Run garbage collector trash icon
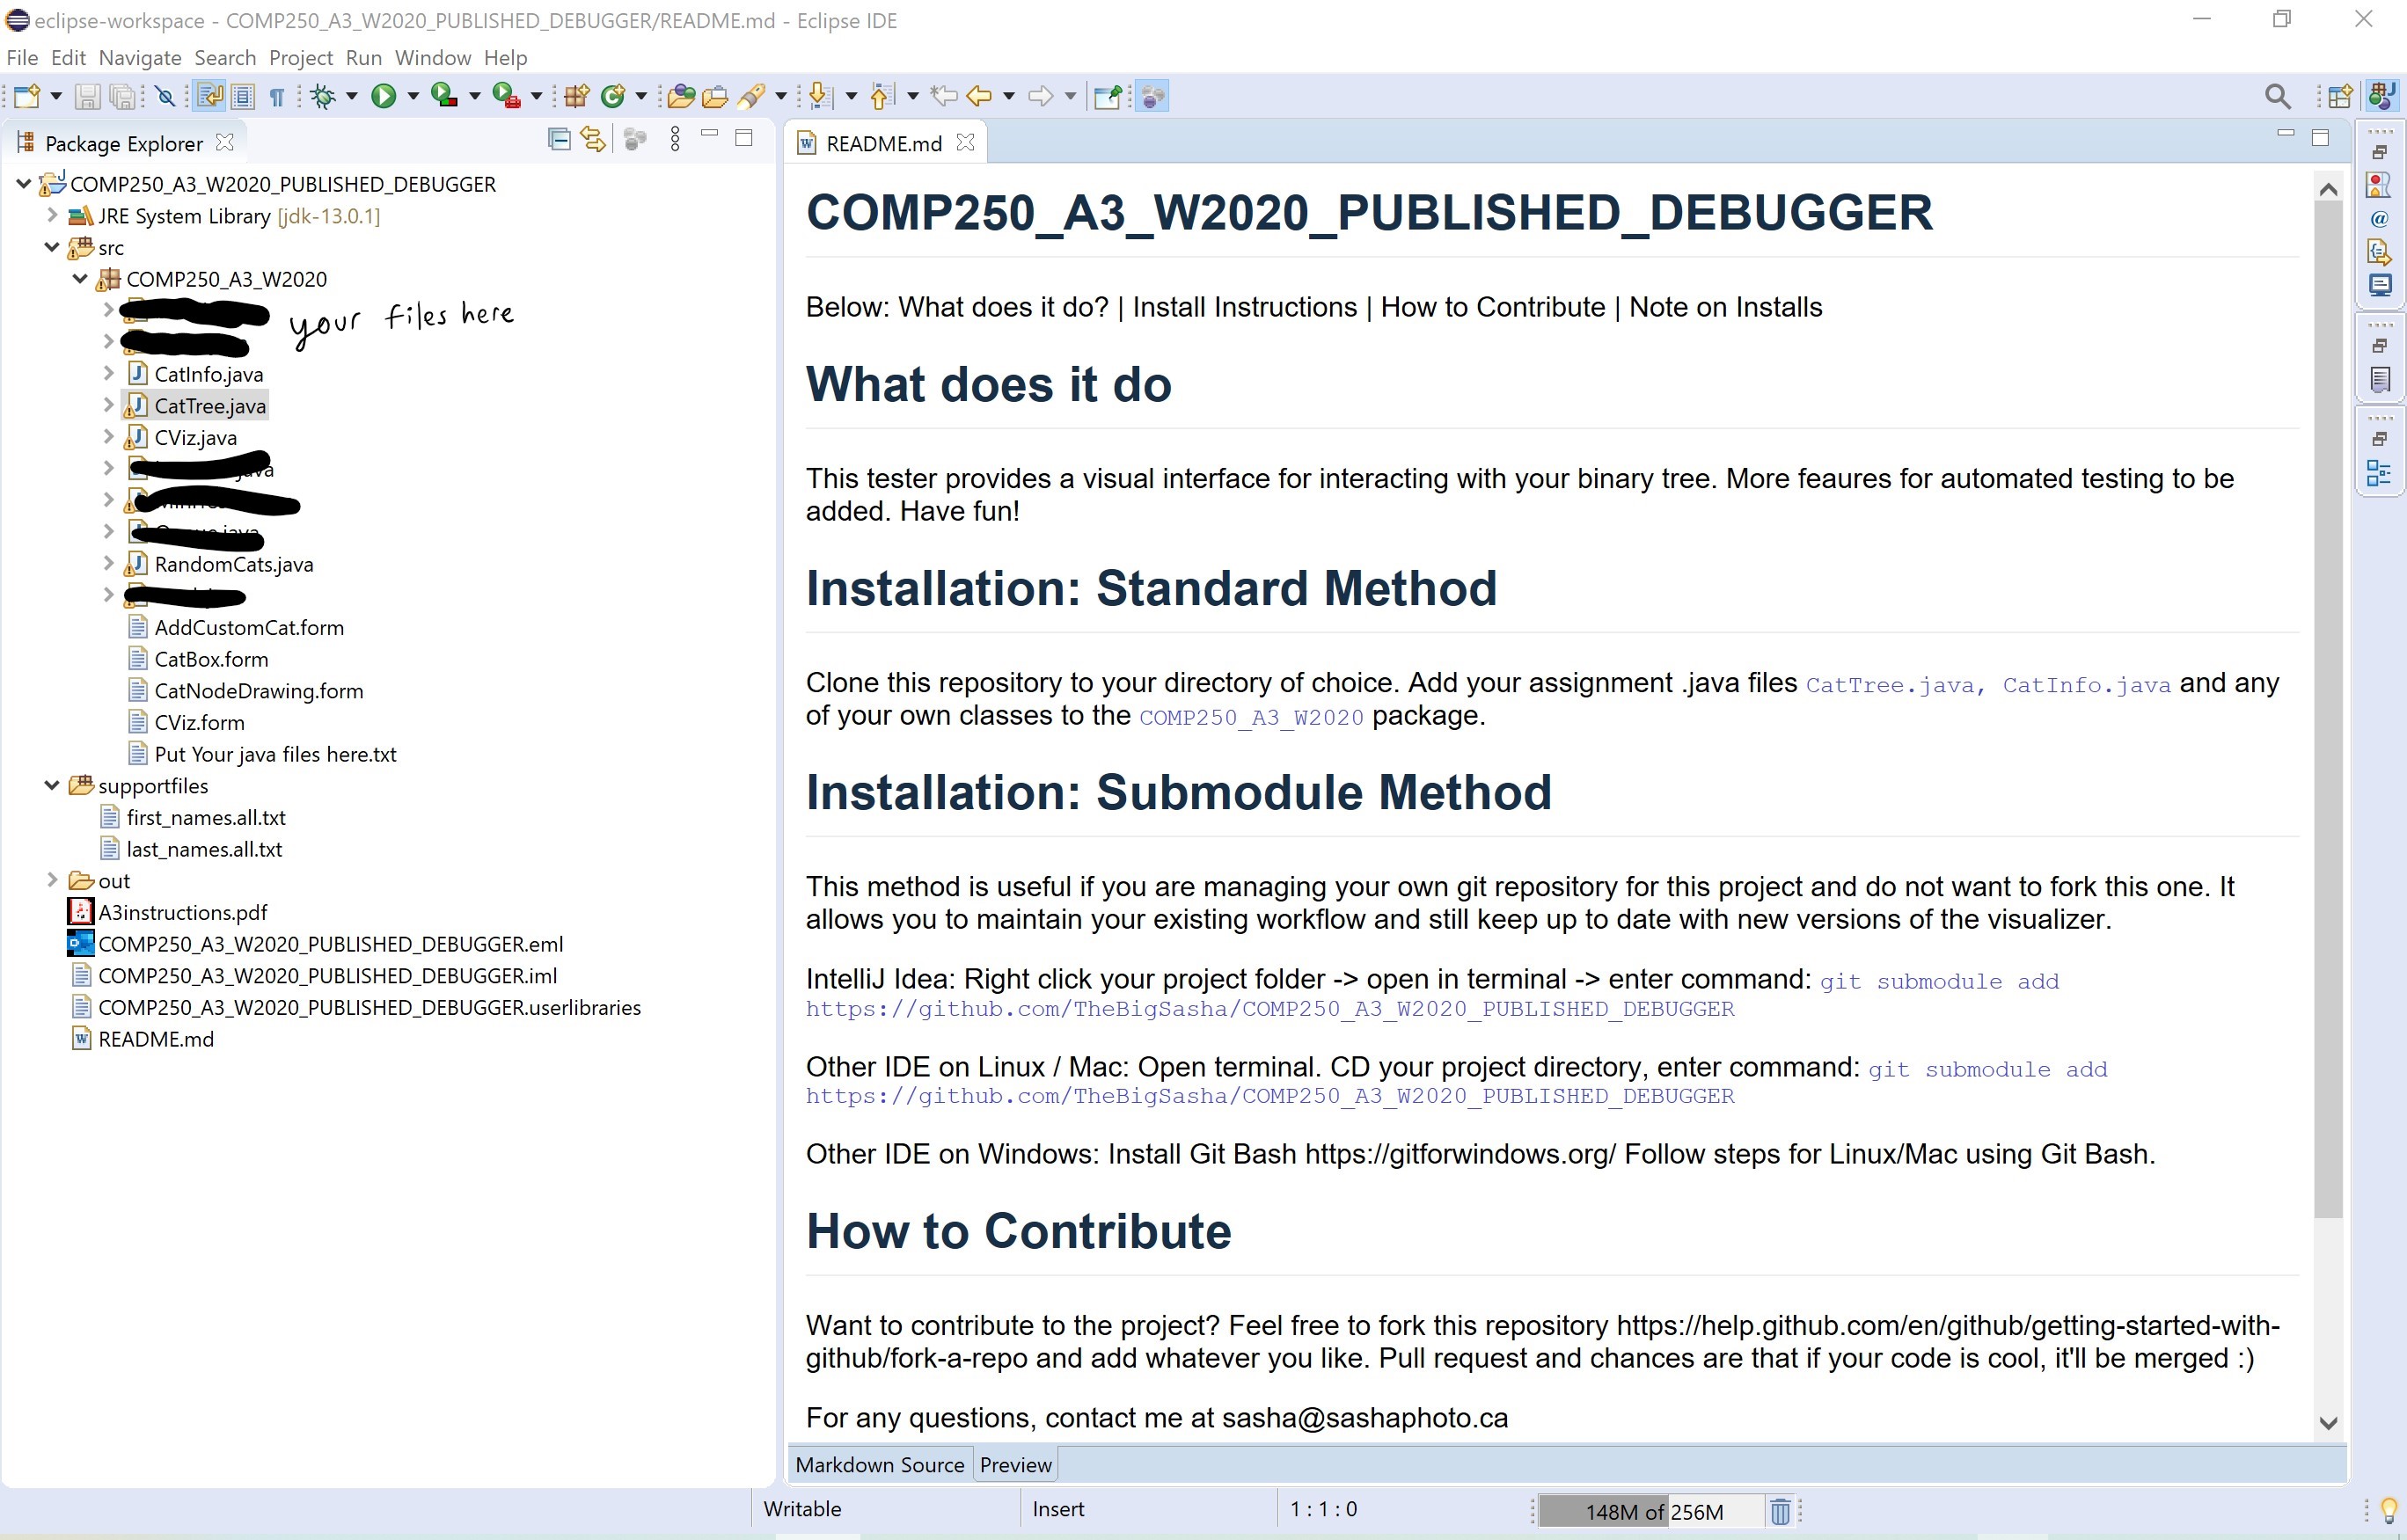The width and height of the screenshot is (2407, 1540). [x=1780, y=1511]
